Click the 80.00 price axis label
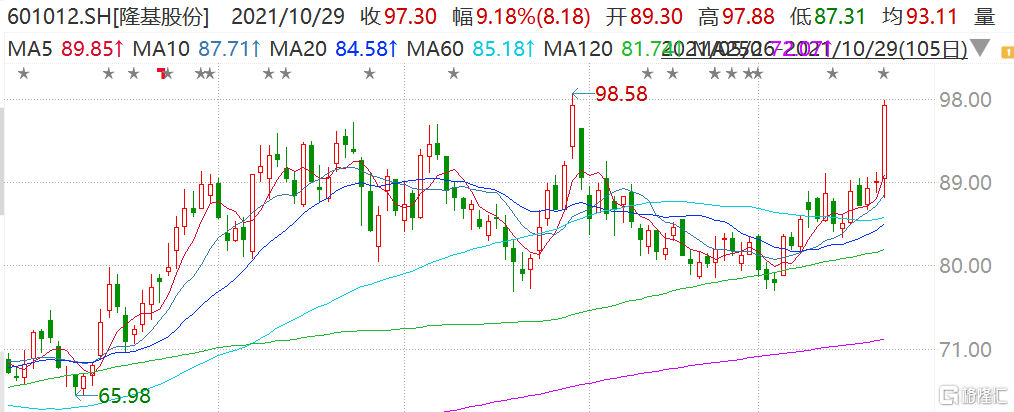This screenshot has height=412, width=1014. pos(965,266)
